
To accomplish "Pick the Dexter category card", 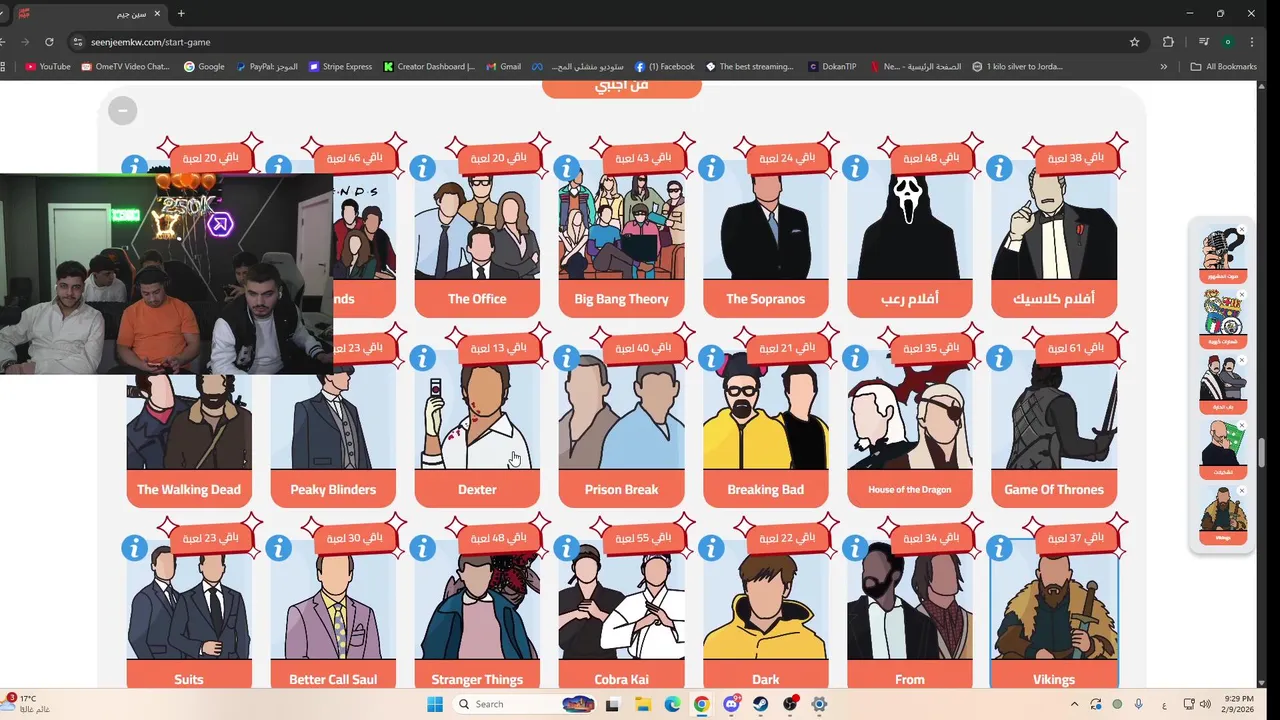I will pos(477,428).
